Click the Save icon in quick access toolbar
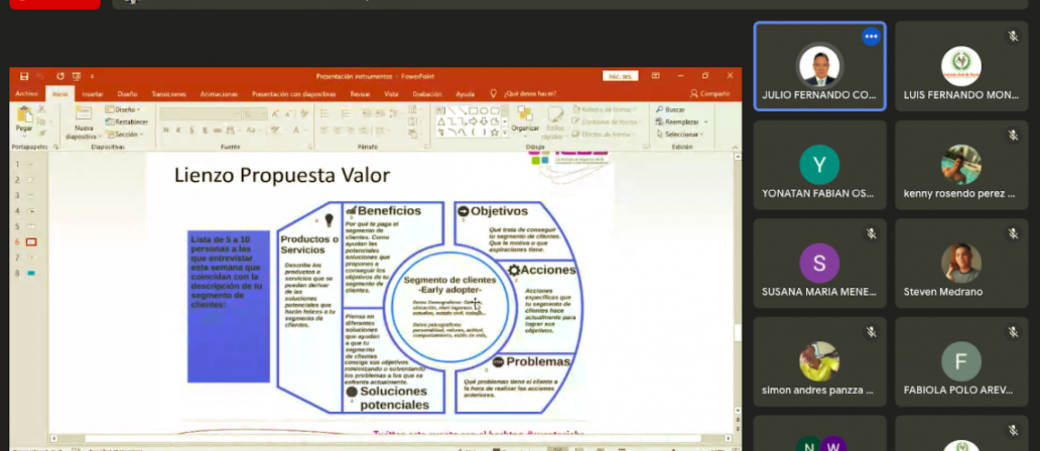This screenshot has height=451, width=1040. 24,76
